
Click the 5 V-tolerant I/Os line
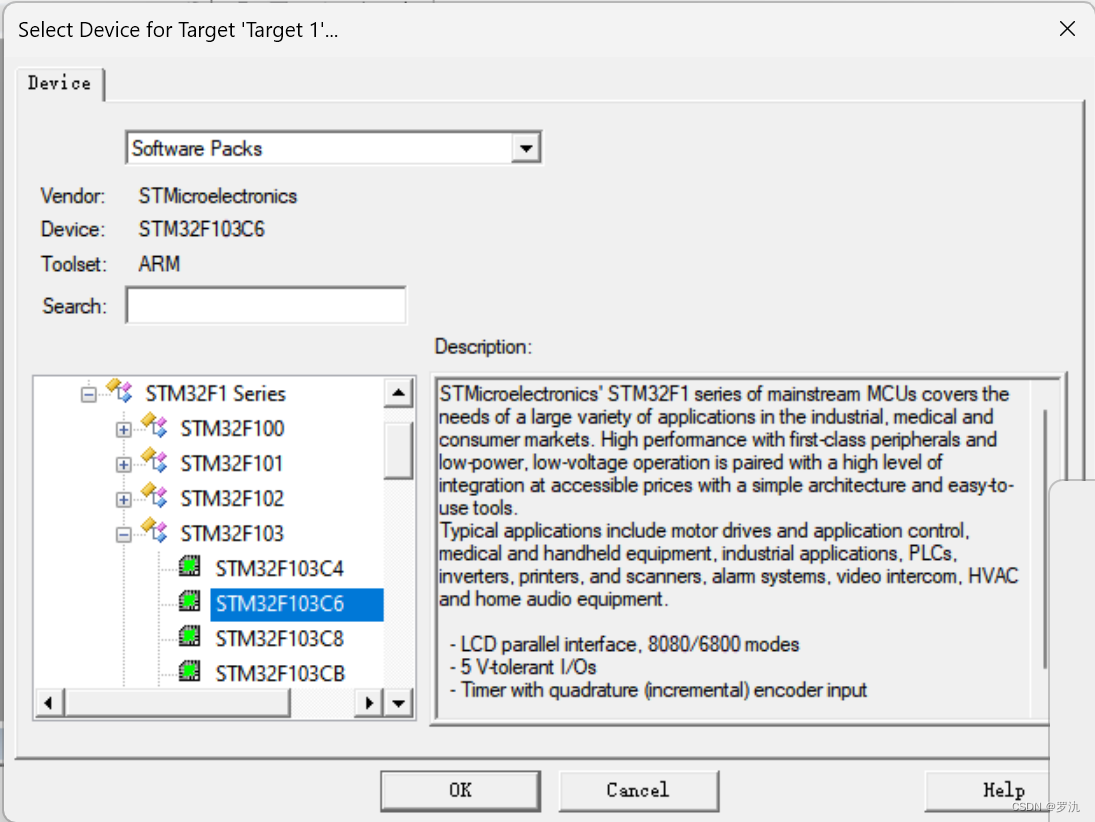click(523, 667)
